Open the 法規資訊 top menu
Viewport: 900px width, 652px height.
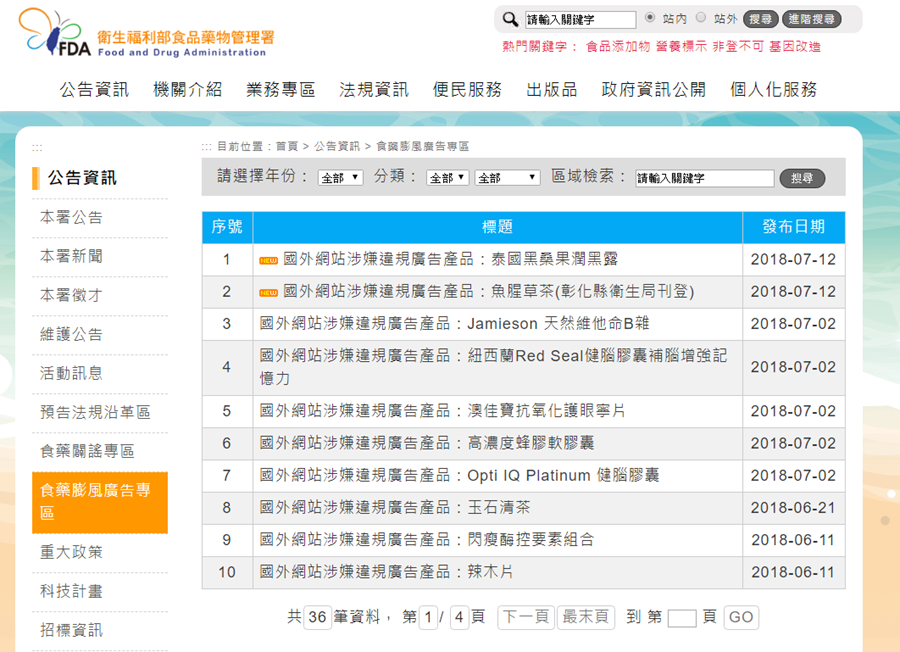click(374, 89)
